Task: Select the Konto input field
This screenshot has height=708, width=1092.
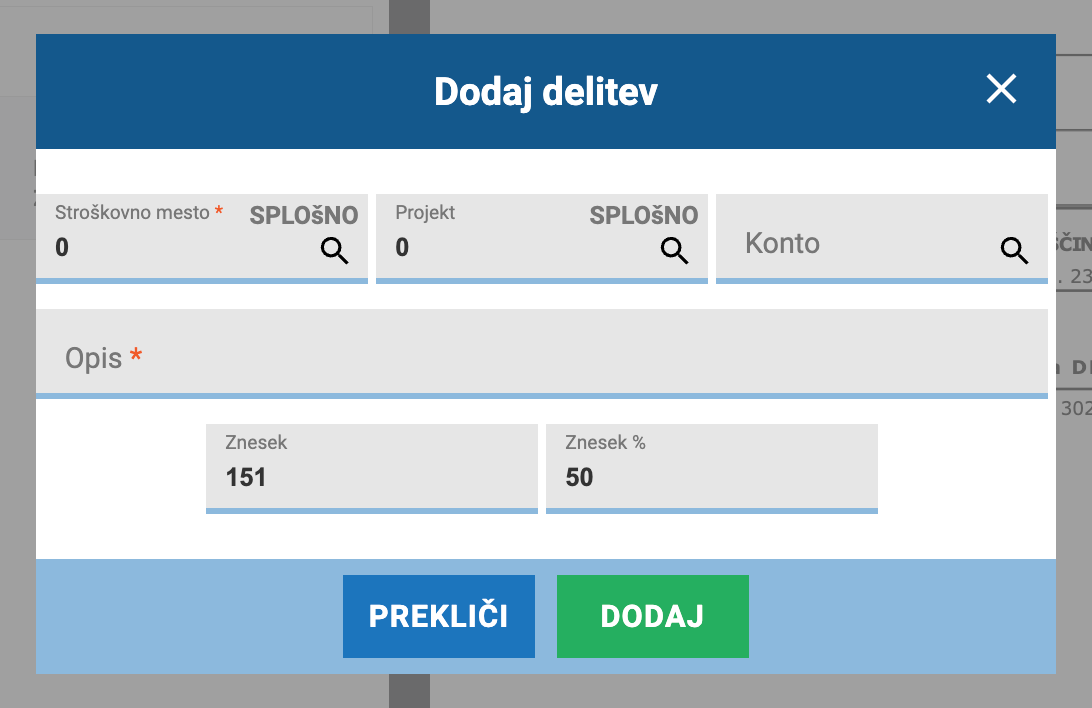Action: tap(882, 239)
